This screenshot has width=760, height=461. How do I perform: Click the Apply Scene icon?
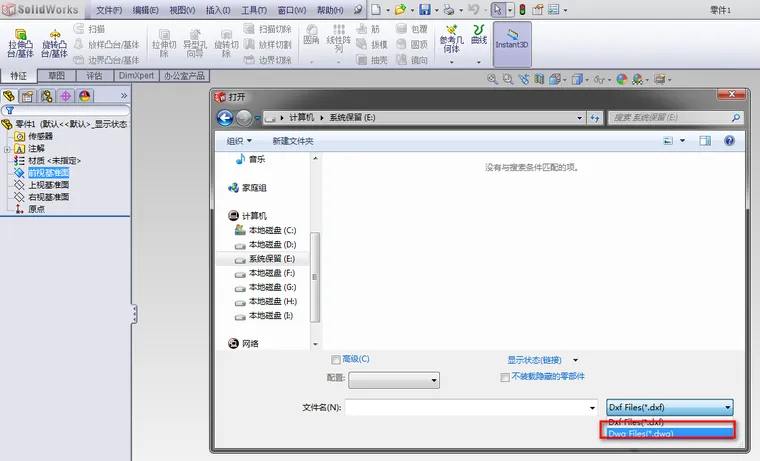click(637, 79)
